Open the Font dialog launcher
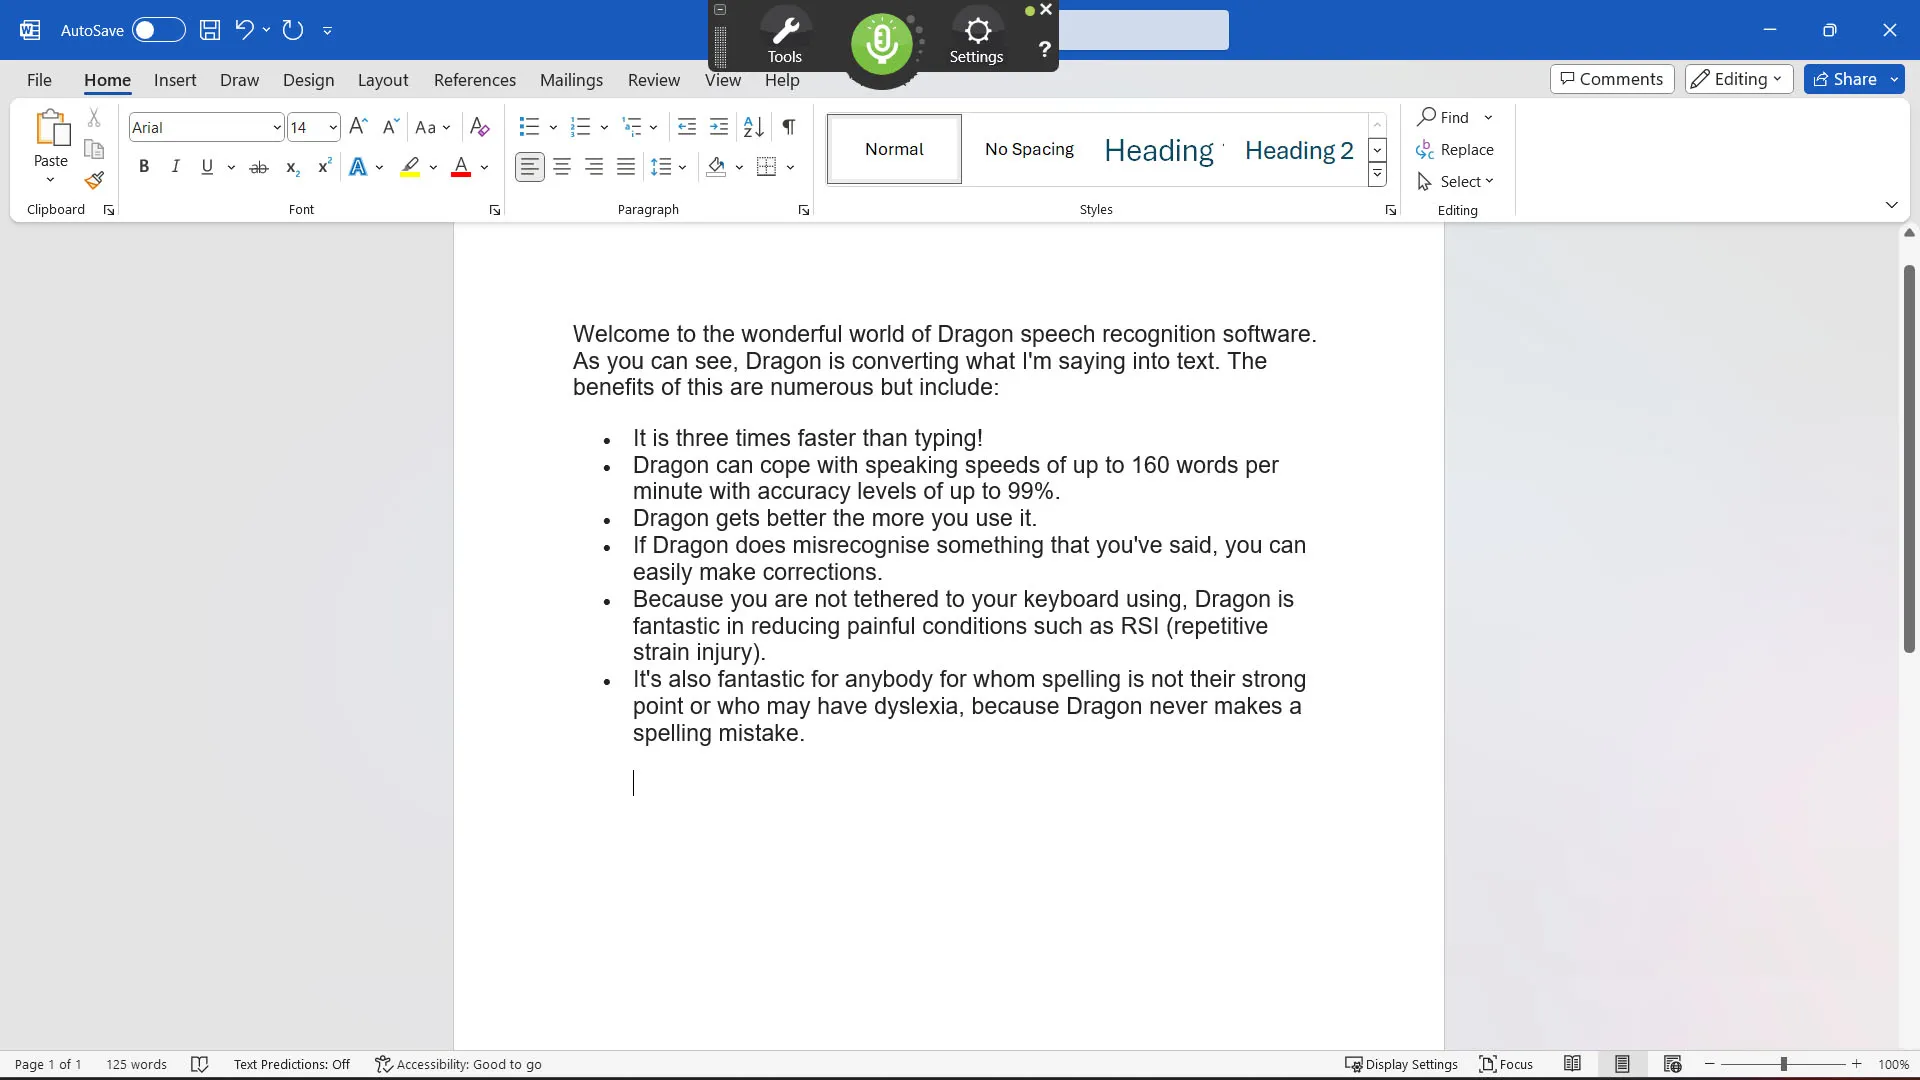This screenshot has width=1920, height=1080. 494,210
